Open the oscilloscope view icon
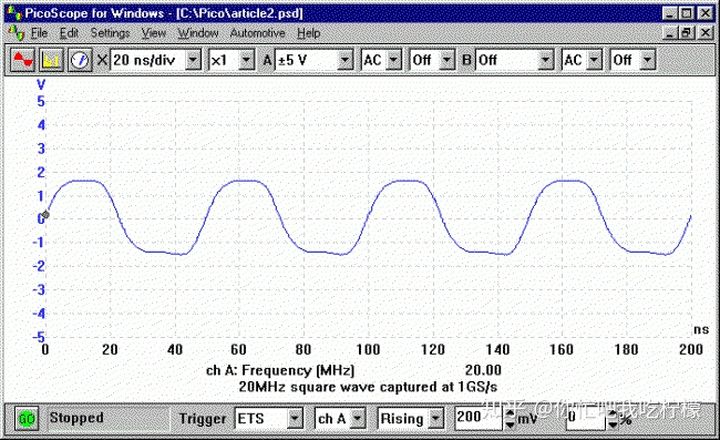This screenshot has height=440, width=720. point(22,60)
